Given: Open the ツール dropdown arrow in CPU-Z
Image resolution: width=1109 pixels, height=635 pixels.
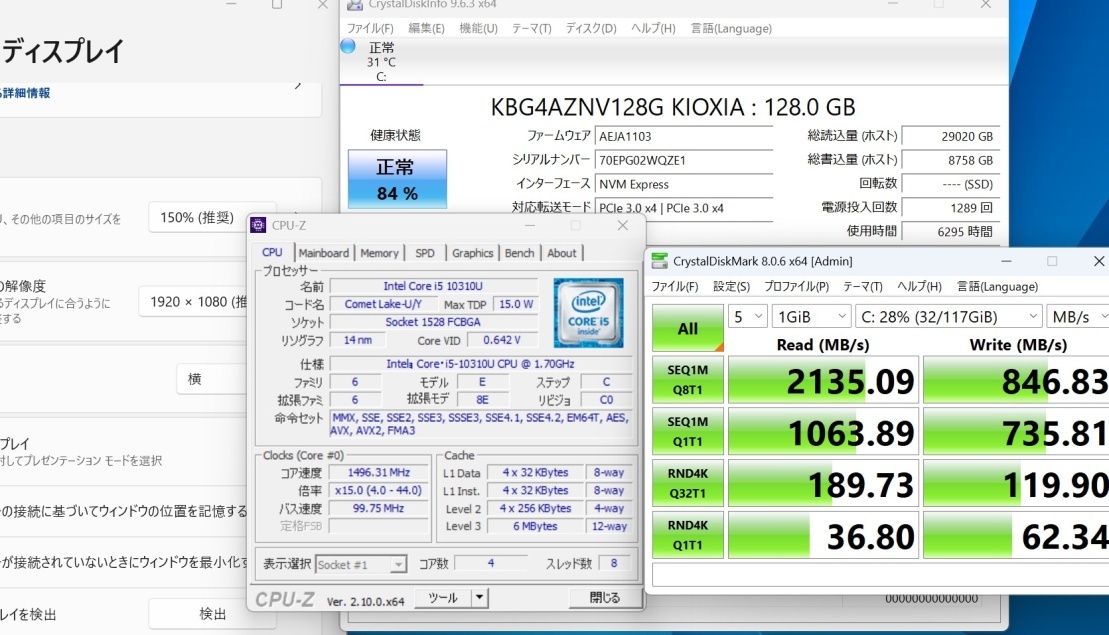Looking at the screenshot, I should (x=480, y=598).
